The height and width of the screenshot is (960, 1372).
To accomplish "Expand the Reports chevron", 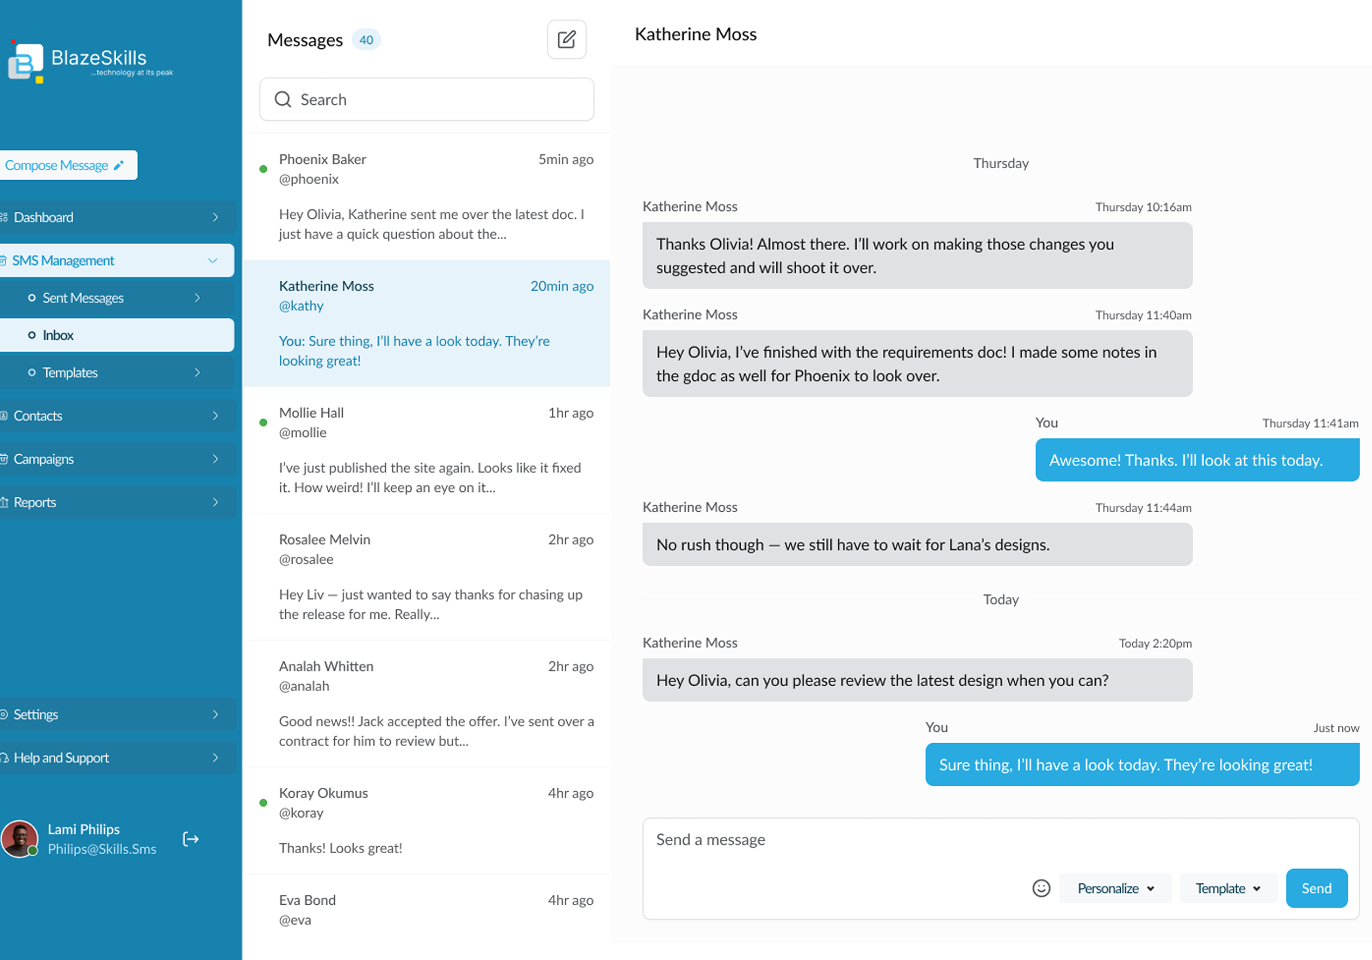I will 215,502.
